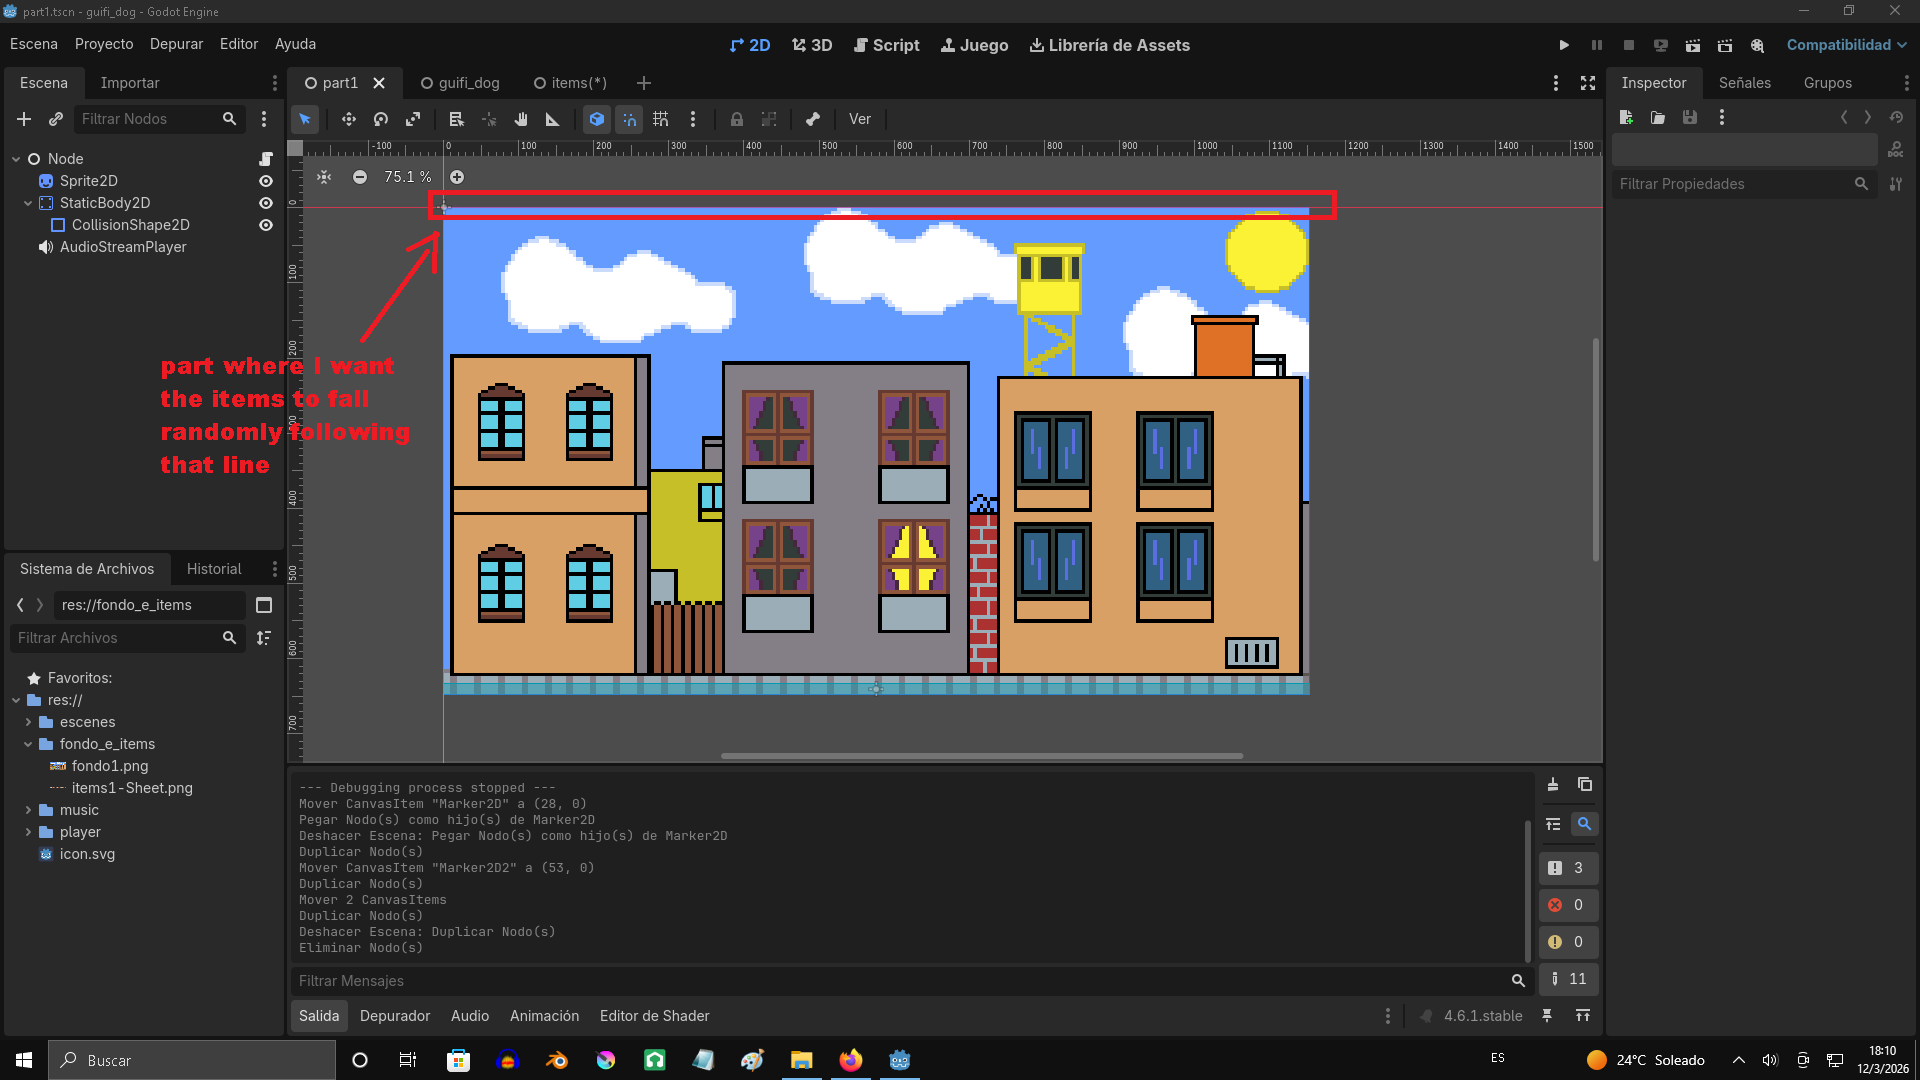
Task: Collapse the StaticBody2D tree node
Action: [x=28, y=203]
